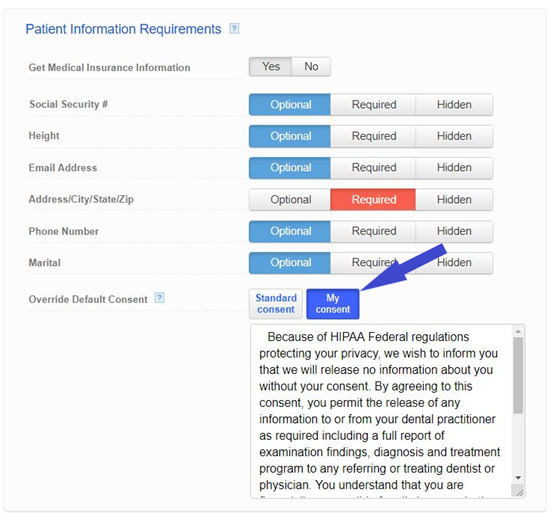Set Phone Number to Hidden
This screenshot has width=556, height=519.
click(x=454, y=231)
